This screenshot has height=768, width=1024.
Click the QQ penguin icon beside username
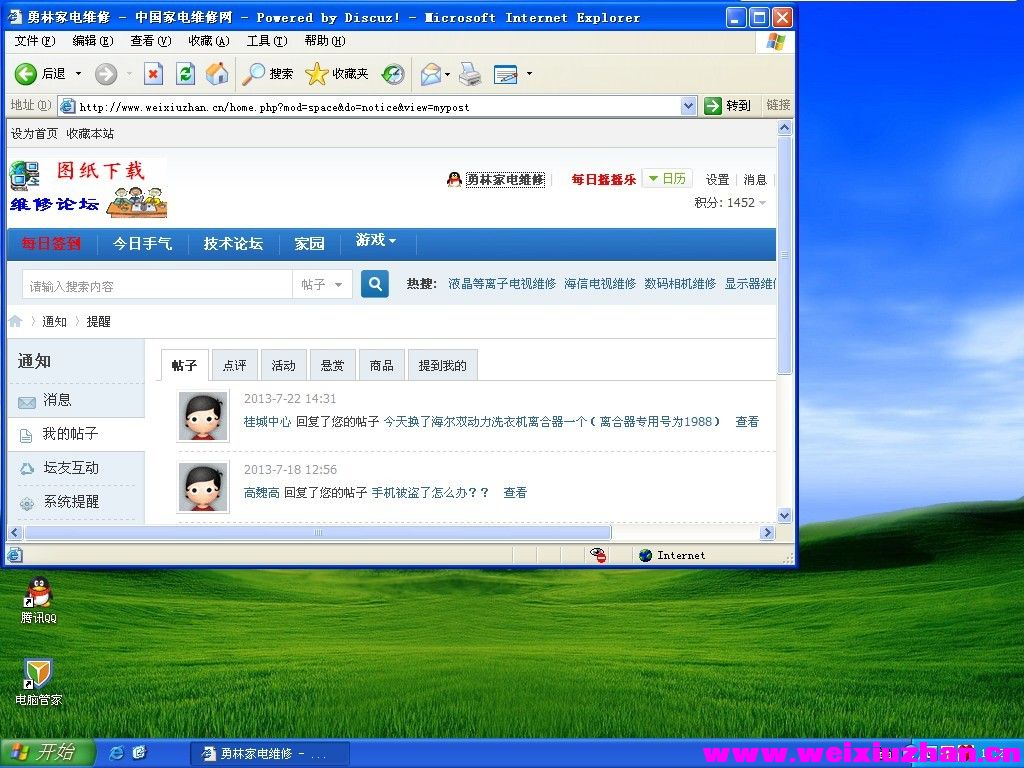coord(454,179)
